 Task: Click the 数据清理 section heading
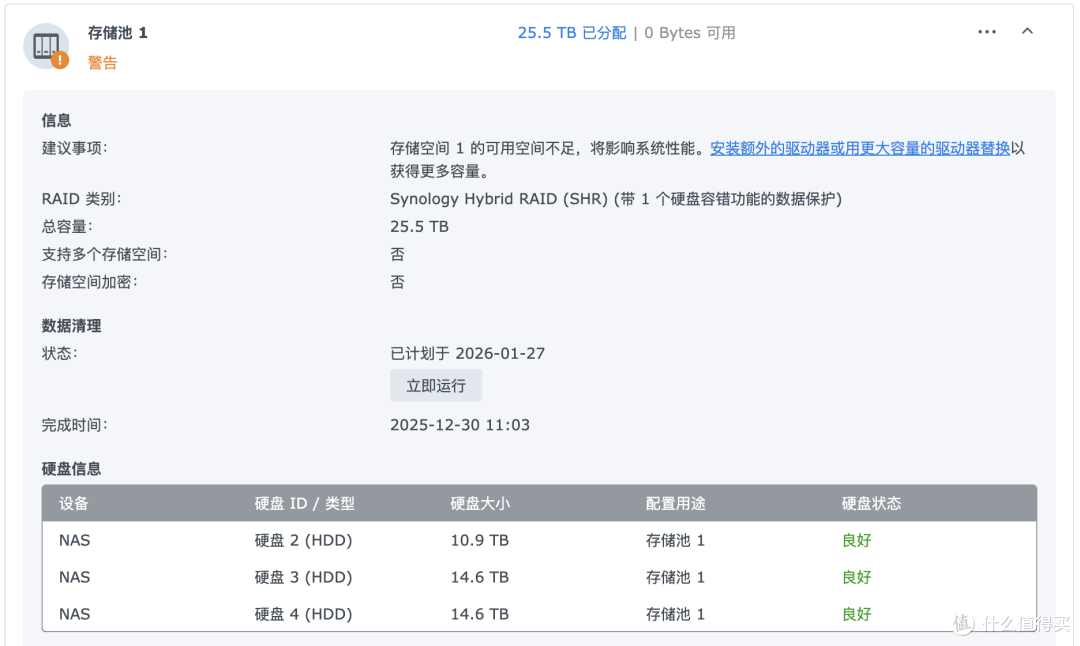[x=71, y=326]
